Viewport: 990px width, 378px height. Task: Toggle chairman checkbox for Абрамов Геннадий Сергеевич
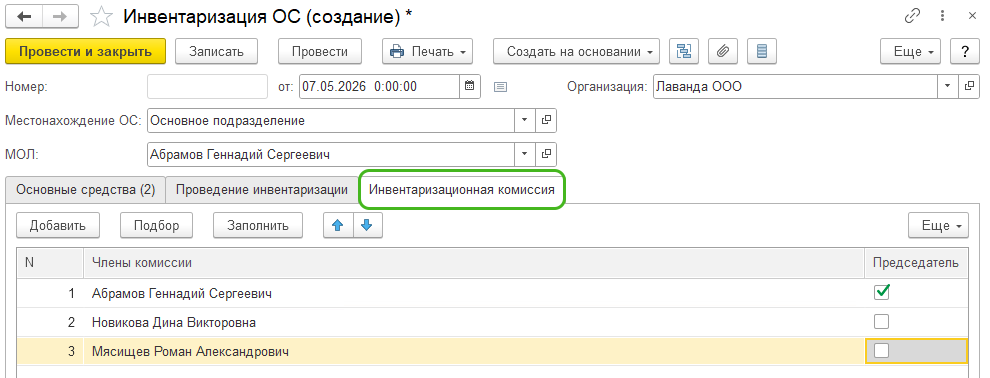[x=881, y=292]
